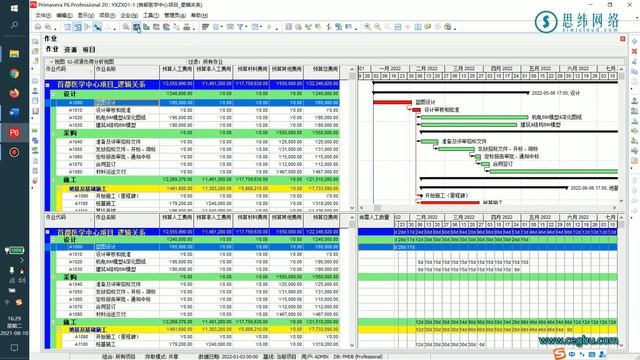Switch to the 项目 tab
This screenshot has height=360, width=640.
pos(89,49)
